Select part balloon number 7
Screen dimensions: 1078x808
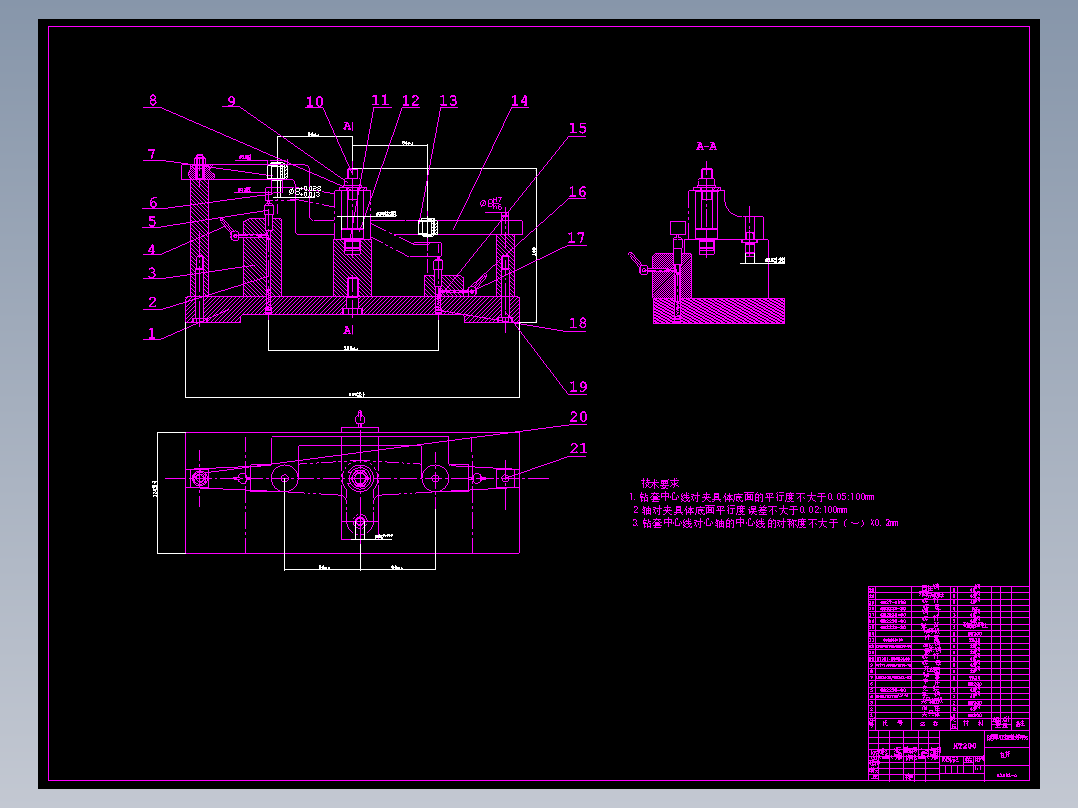coord(152,155)
